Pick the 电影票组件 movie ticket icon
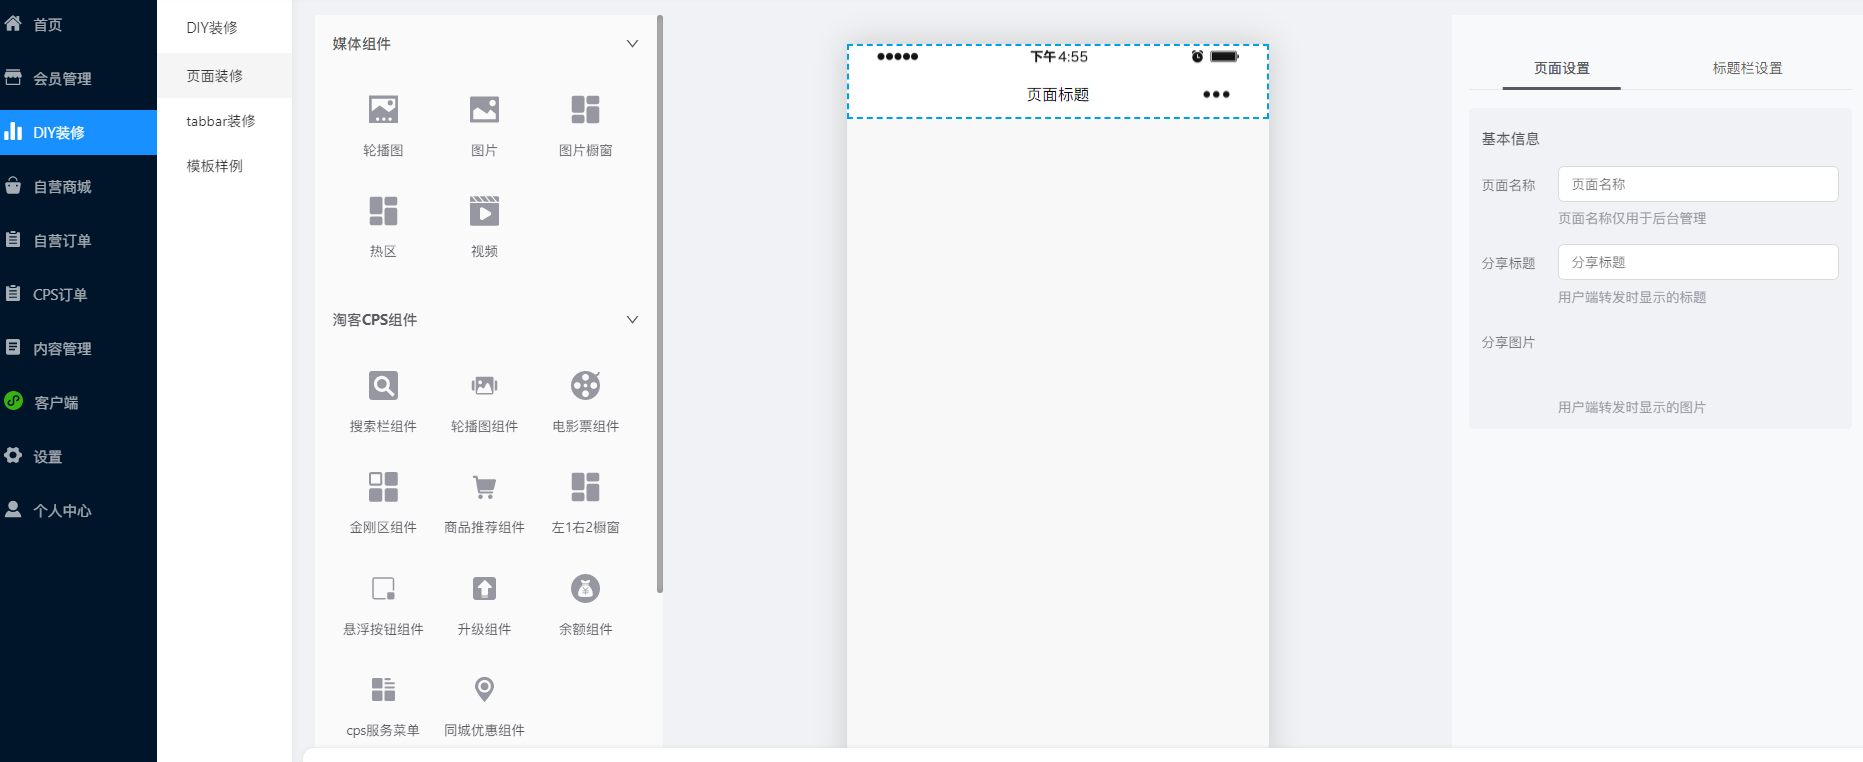This screenshot has height=762, width=1863. [x=585, y=386]
